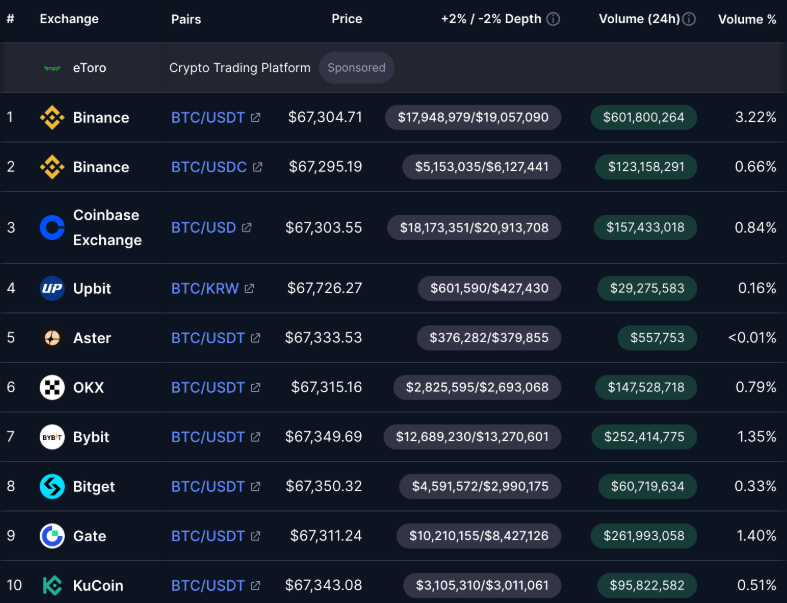The width and height of the screenshot is (787, 603).
Task: Open external link icon next to BTC/KRW
Action: pyautogui.click(x=249, y=289)
